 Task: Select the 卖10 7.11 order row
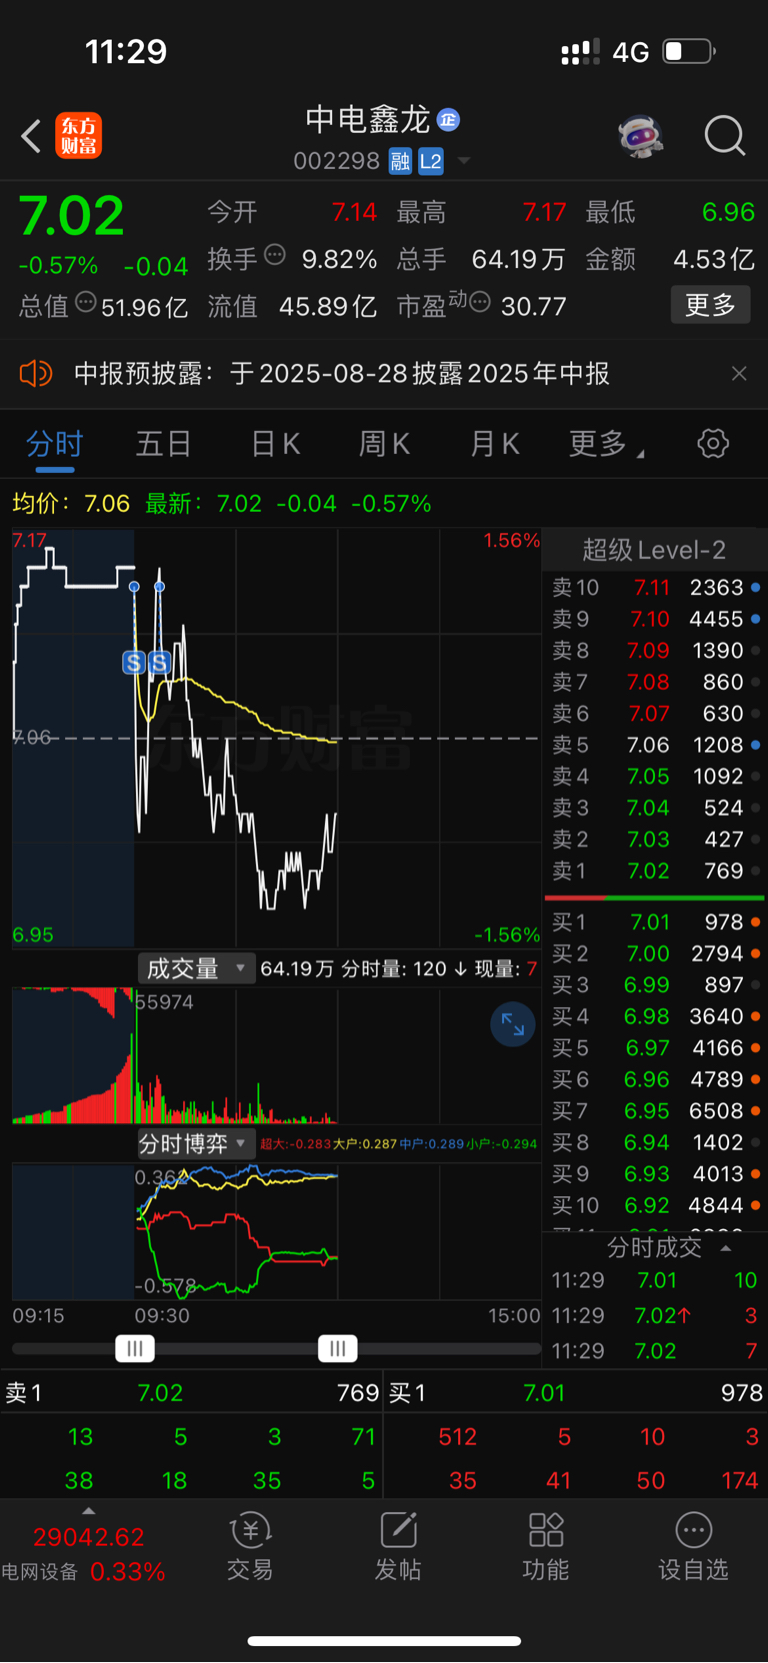point(655,588)
